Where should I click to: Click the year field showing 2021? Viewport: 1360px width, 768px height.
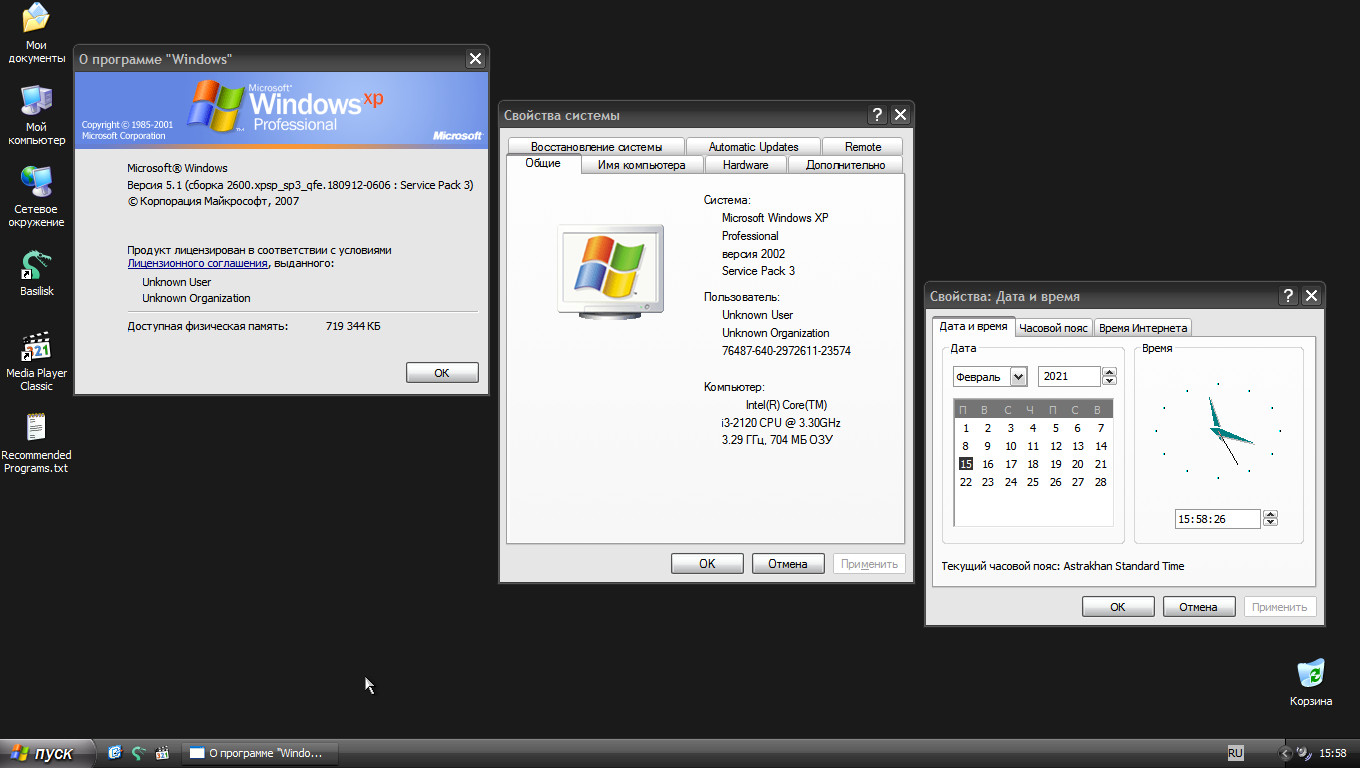point(1069,377)
